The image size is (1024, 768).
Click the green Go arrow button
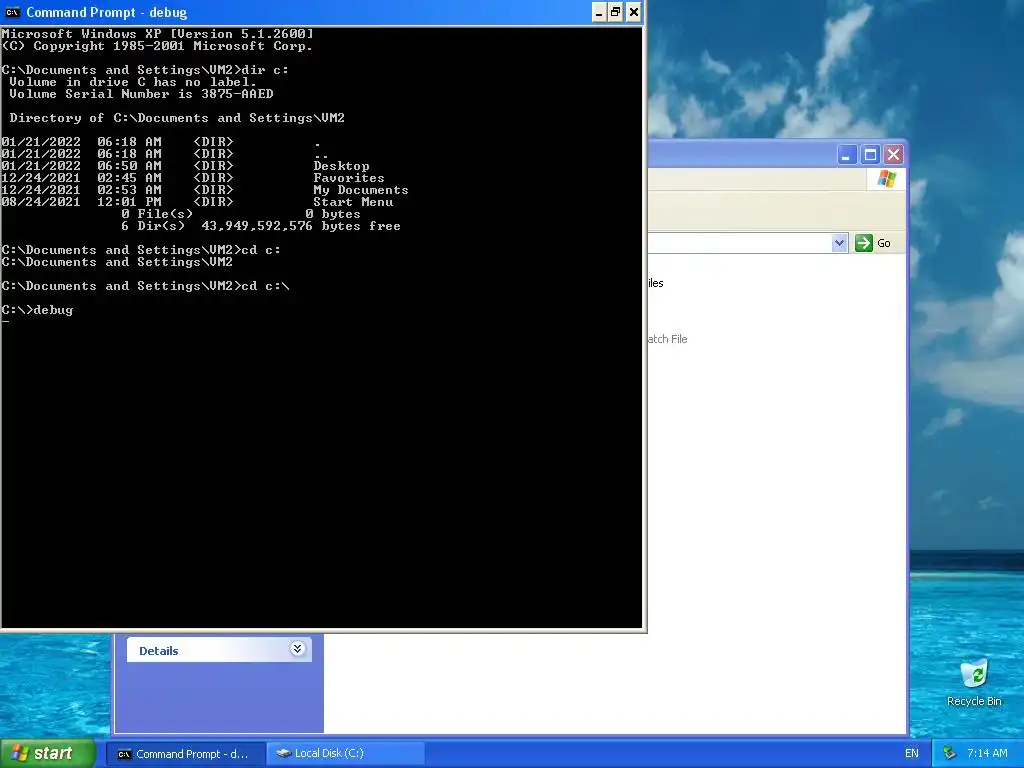[x=863, y=243]
